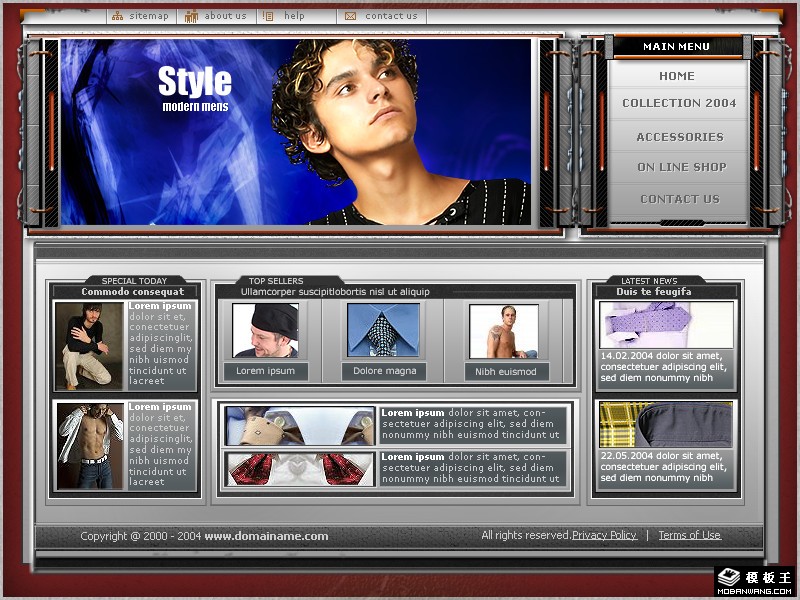Open contact us in top navigation

tap(391, 16)
